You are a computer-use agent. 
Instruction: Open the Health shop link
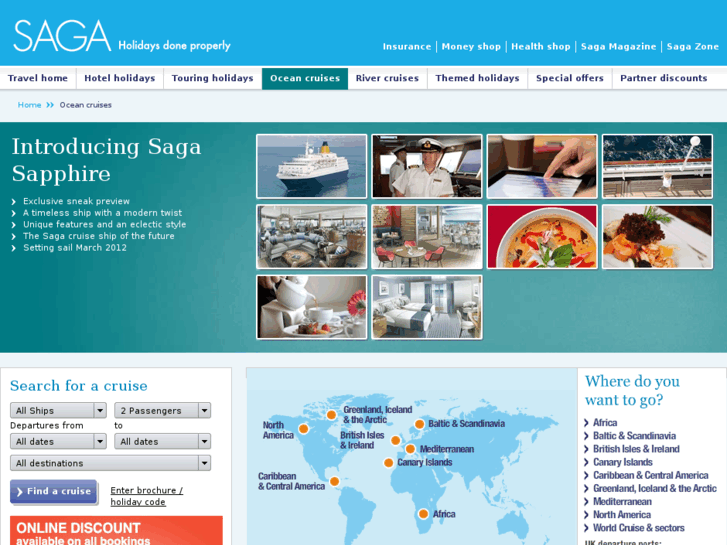[x=541, y=46]
